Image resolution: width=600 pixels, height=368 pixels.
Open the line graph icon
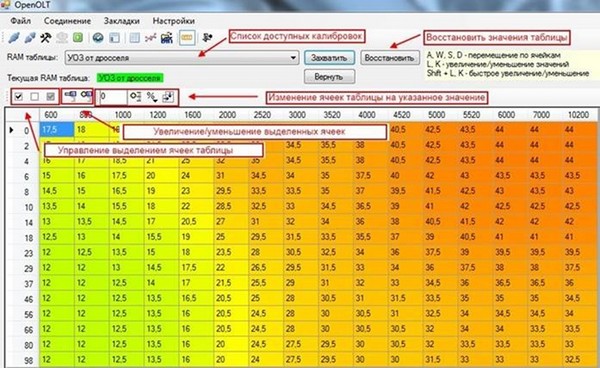click(150, 37)
